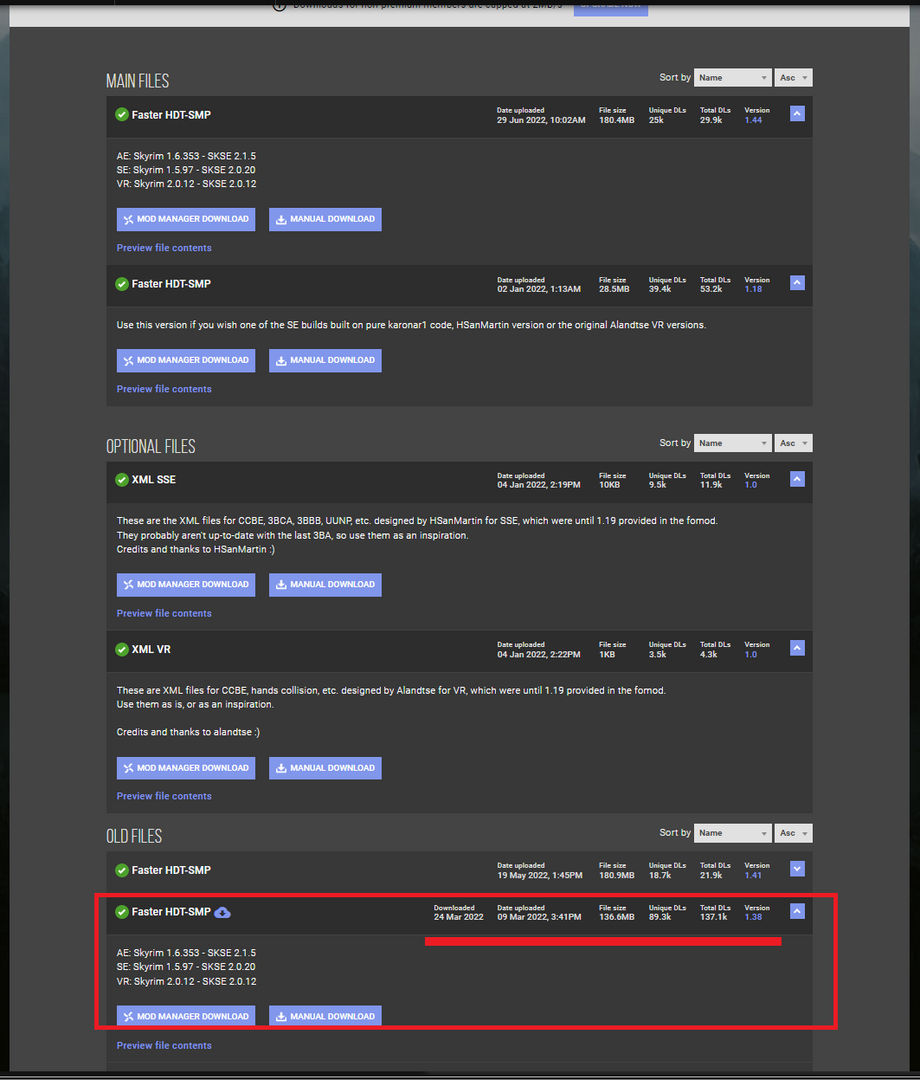Click Mod Manager Download for version 1.38
The width and height of the screenshot is (920, 1080).
[x=186, y=1016]
